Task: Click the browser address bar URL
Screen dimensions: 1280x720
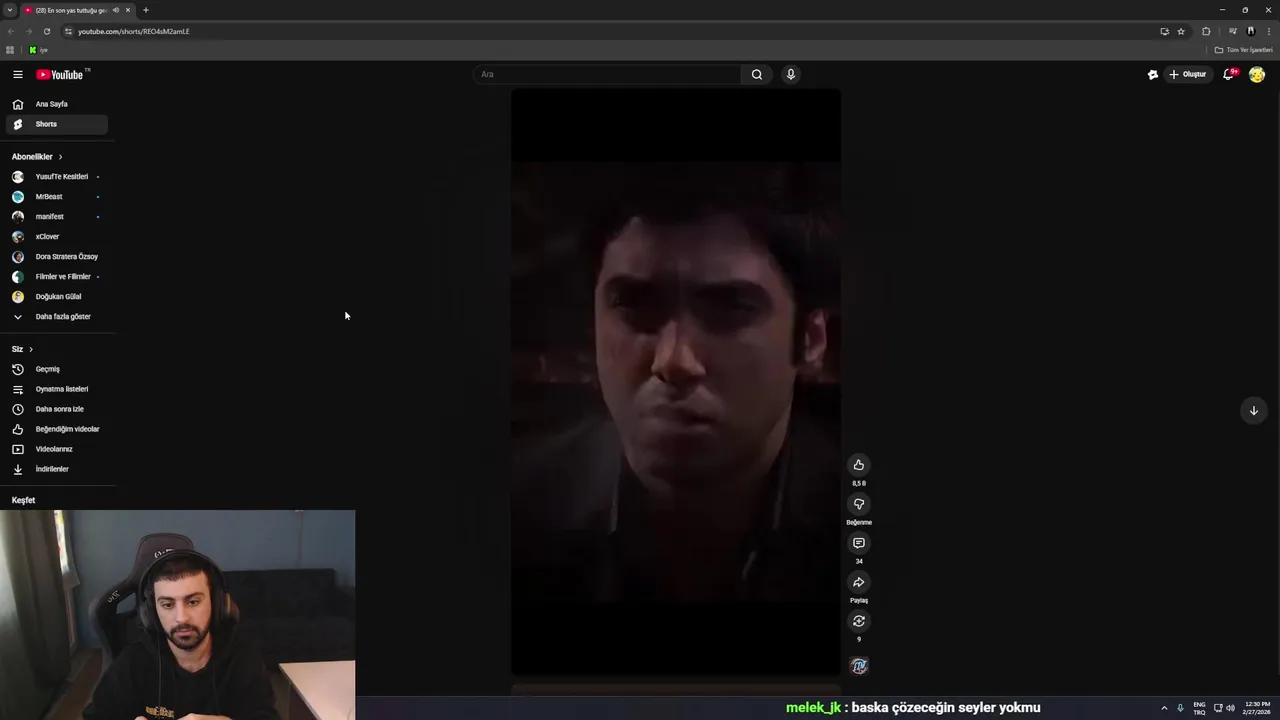Action: point(133,31)
